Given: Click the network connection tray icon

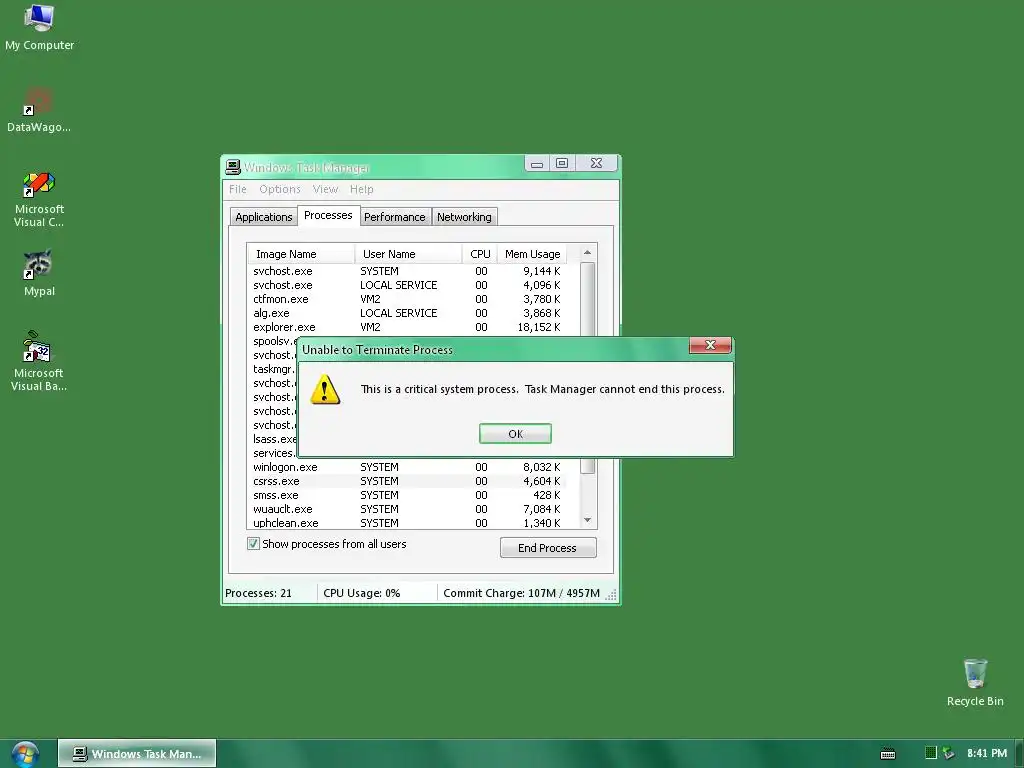Looking at the screenshot, I should [x=948, y=753].
